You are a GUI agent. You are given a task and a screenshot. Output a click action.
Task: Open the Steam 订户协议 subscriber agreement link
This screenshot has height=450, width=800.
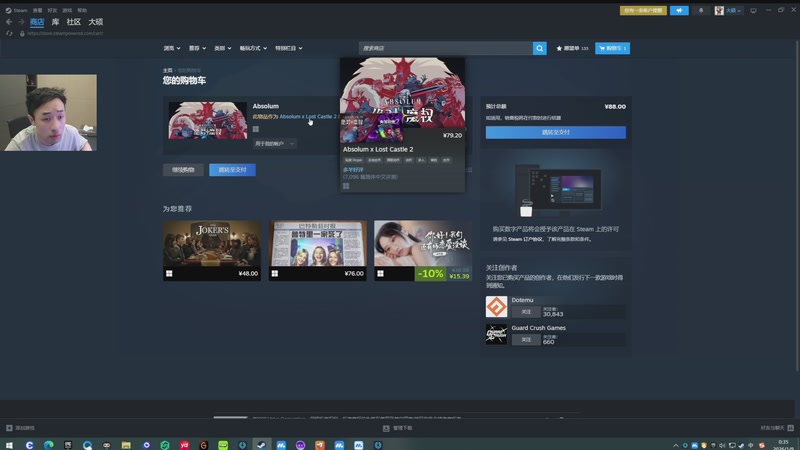pyautogui.click(x=523, y=239)
